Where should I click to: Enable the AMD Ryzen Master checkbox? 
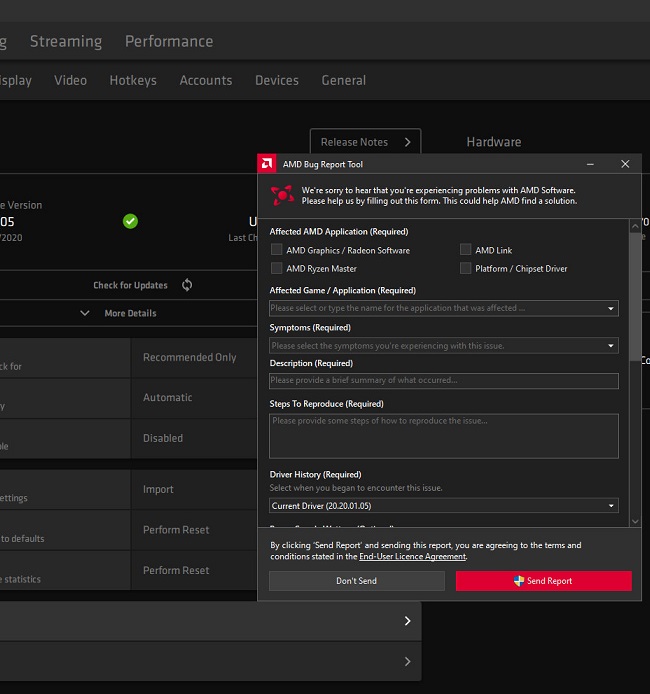click(277, 268)
